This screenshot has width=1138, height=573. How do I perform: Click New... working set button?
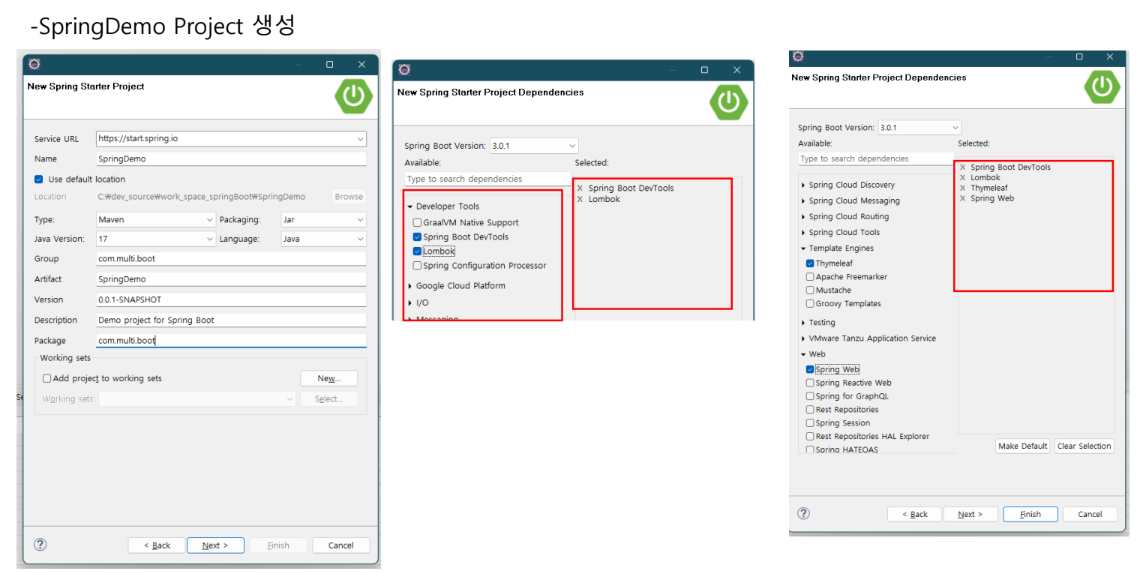(x=329, y=379)
